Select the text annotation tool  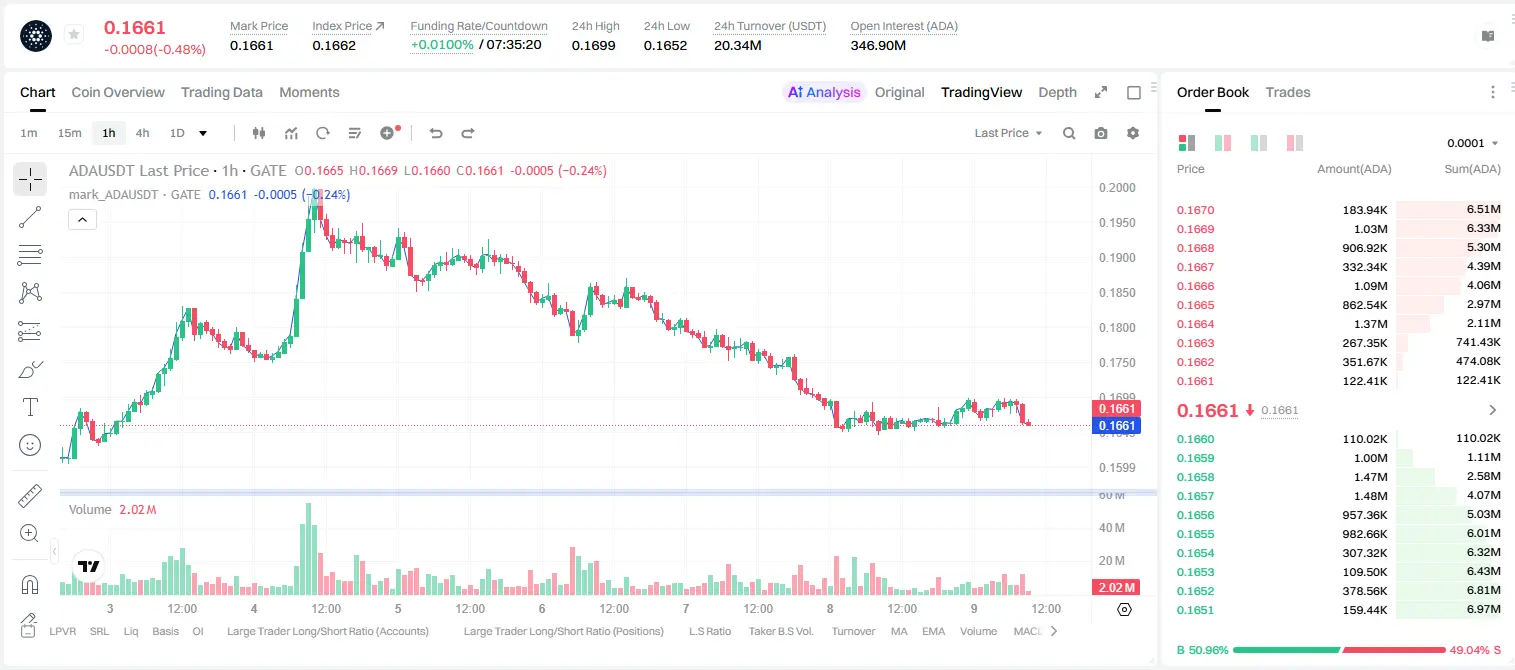coord(30,407)
